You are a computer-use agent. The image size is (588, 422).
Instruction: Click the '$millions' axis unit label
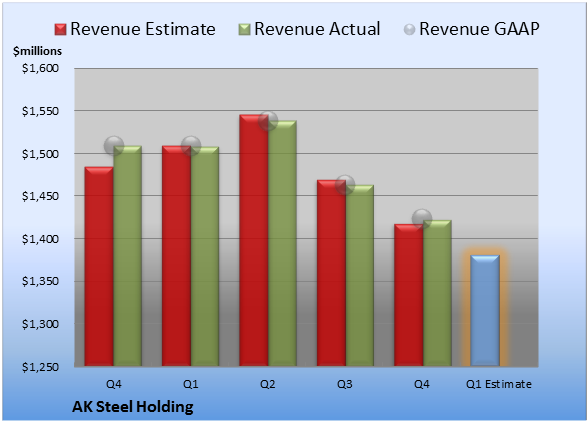(x=38, y=51)
